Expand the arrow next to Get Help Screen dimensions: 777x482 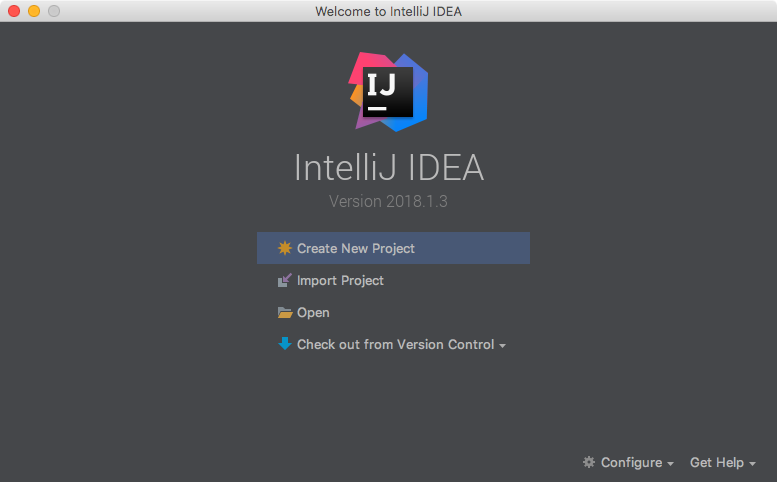point(752,464)
